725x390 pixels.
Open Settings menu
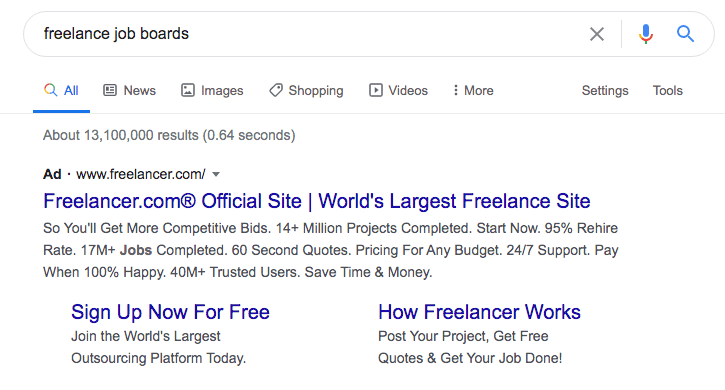point(605,91)
